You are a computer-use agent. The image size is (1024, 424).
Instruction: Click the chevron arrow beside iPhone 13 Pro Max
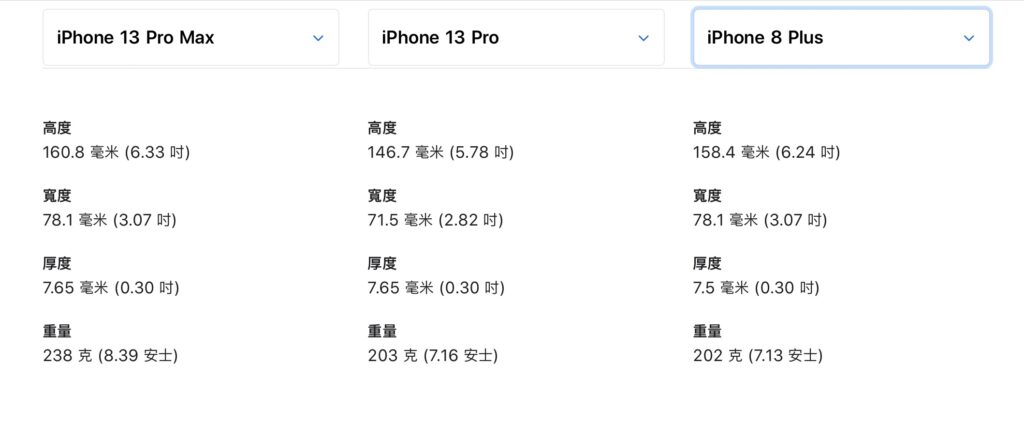(318, 38)
